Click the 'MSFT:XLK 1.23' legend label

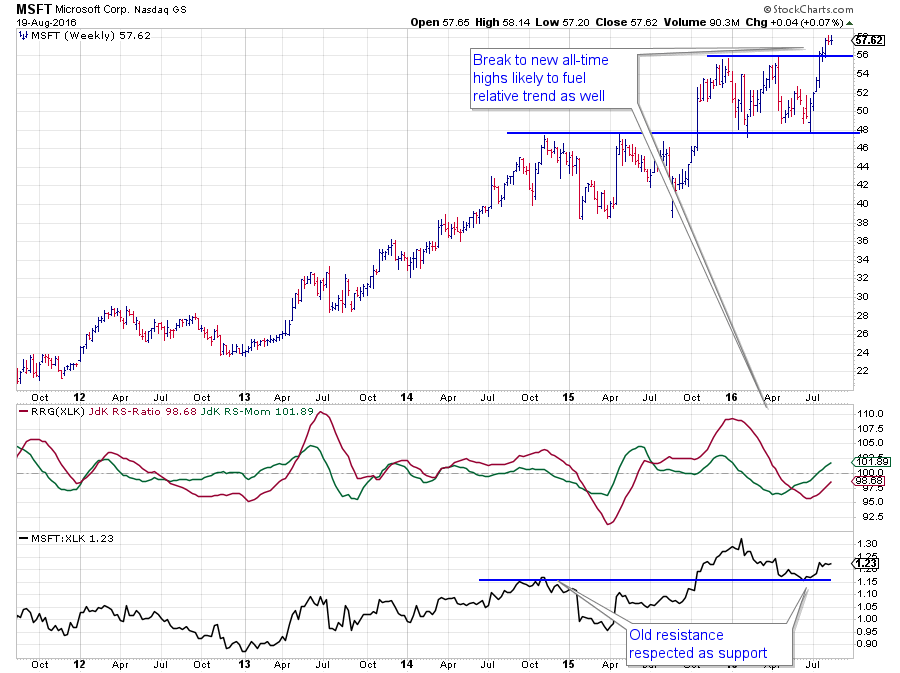pos(72,538)
